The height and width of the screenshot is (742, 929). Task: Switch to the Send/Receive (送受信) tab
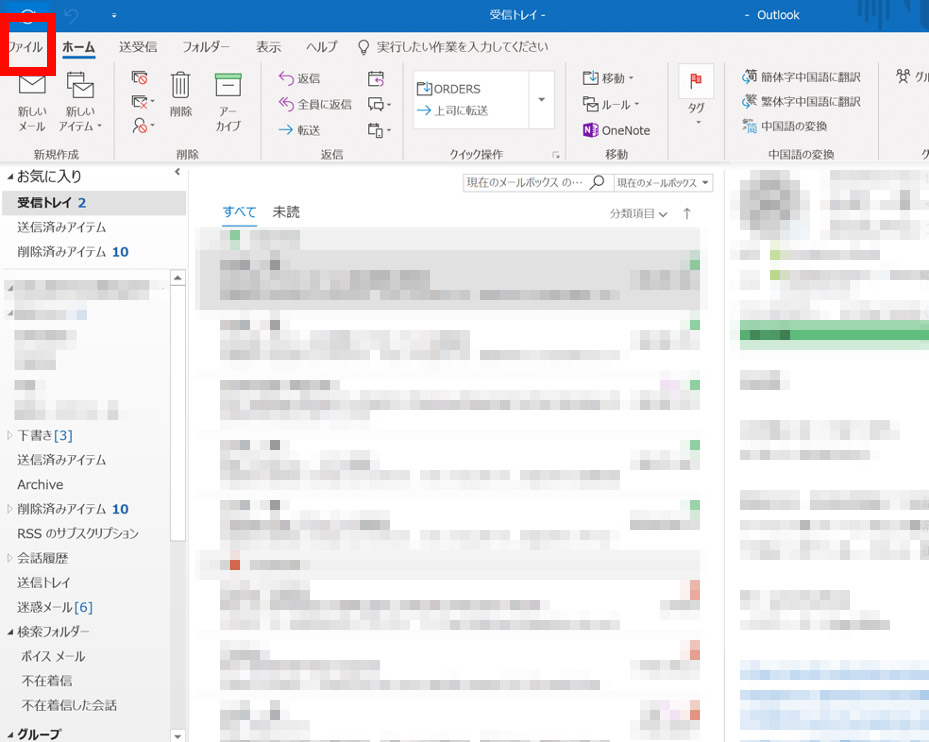(137, 47)
